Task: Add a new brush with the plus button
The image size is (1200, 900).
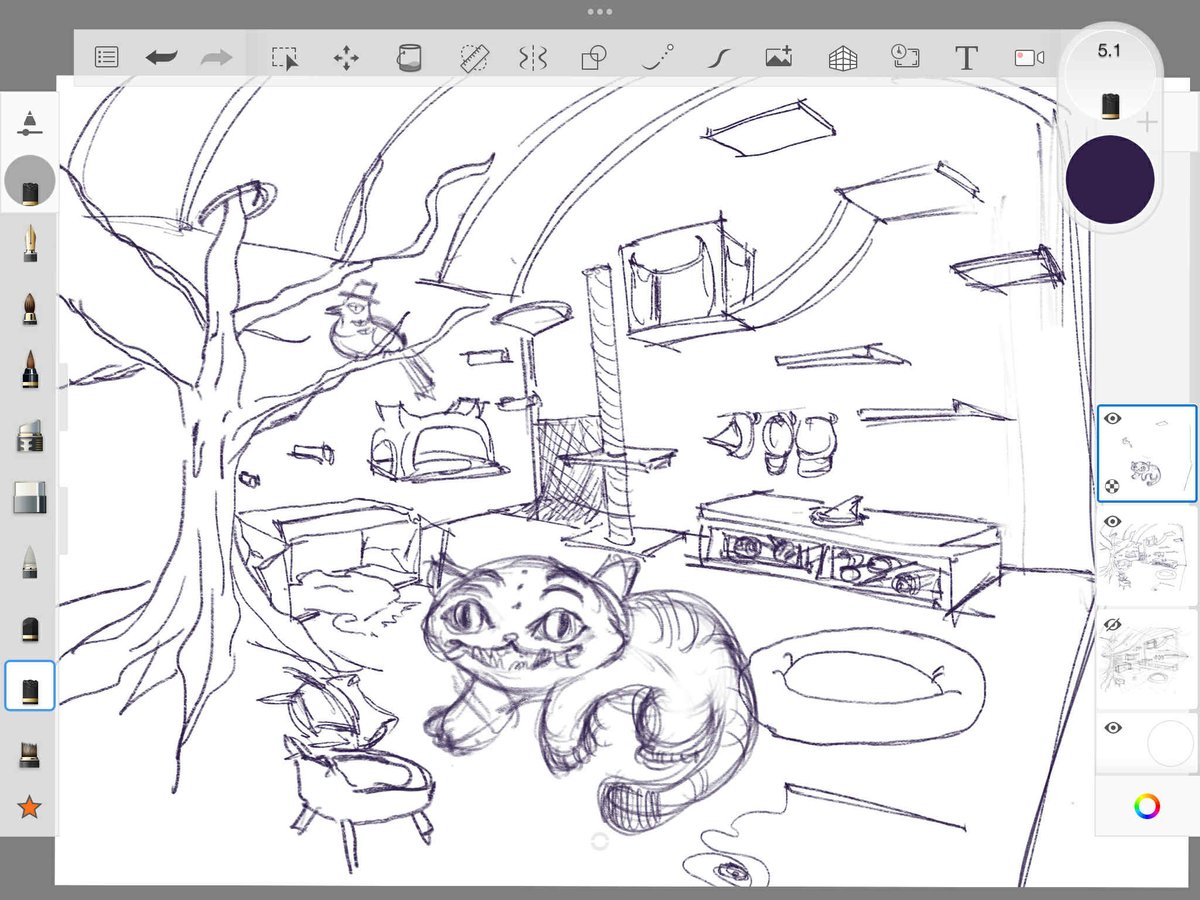Action: [1146, 122]
